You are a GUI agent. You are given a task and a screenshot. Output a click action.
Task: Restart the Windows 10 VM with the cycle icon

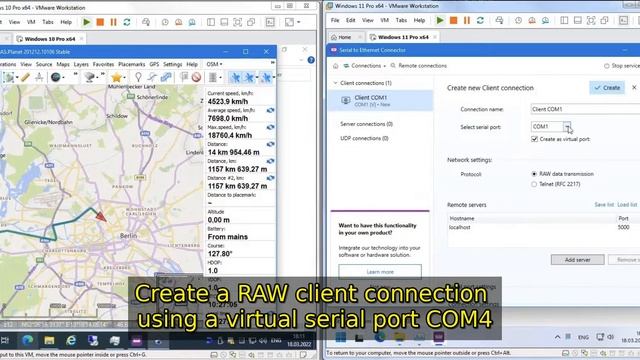[127, 22]
